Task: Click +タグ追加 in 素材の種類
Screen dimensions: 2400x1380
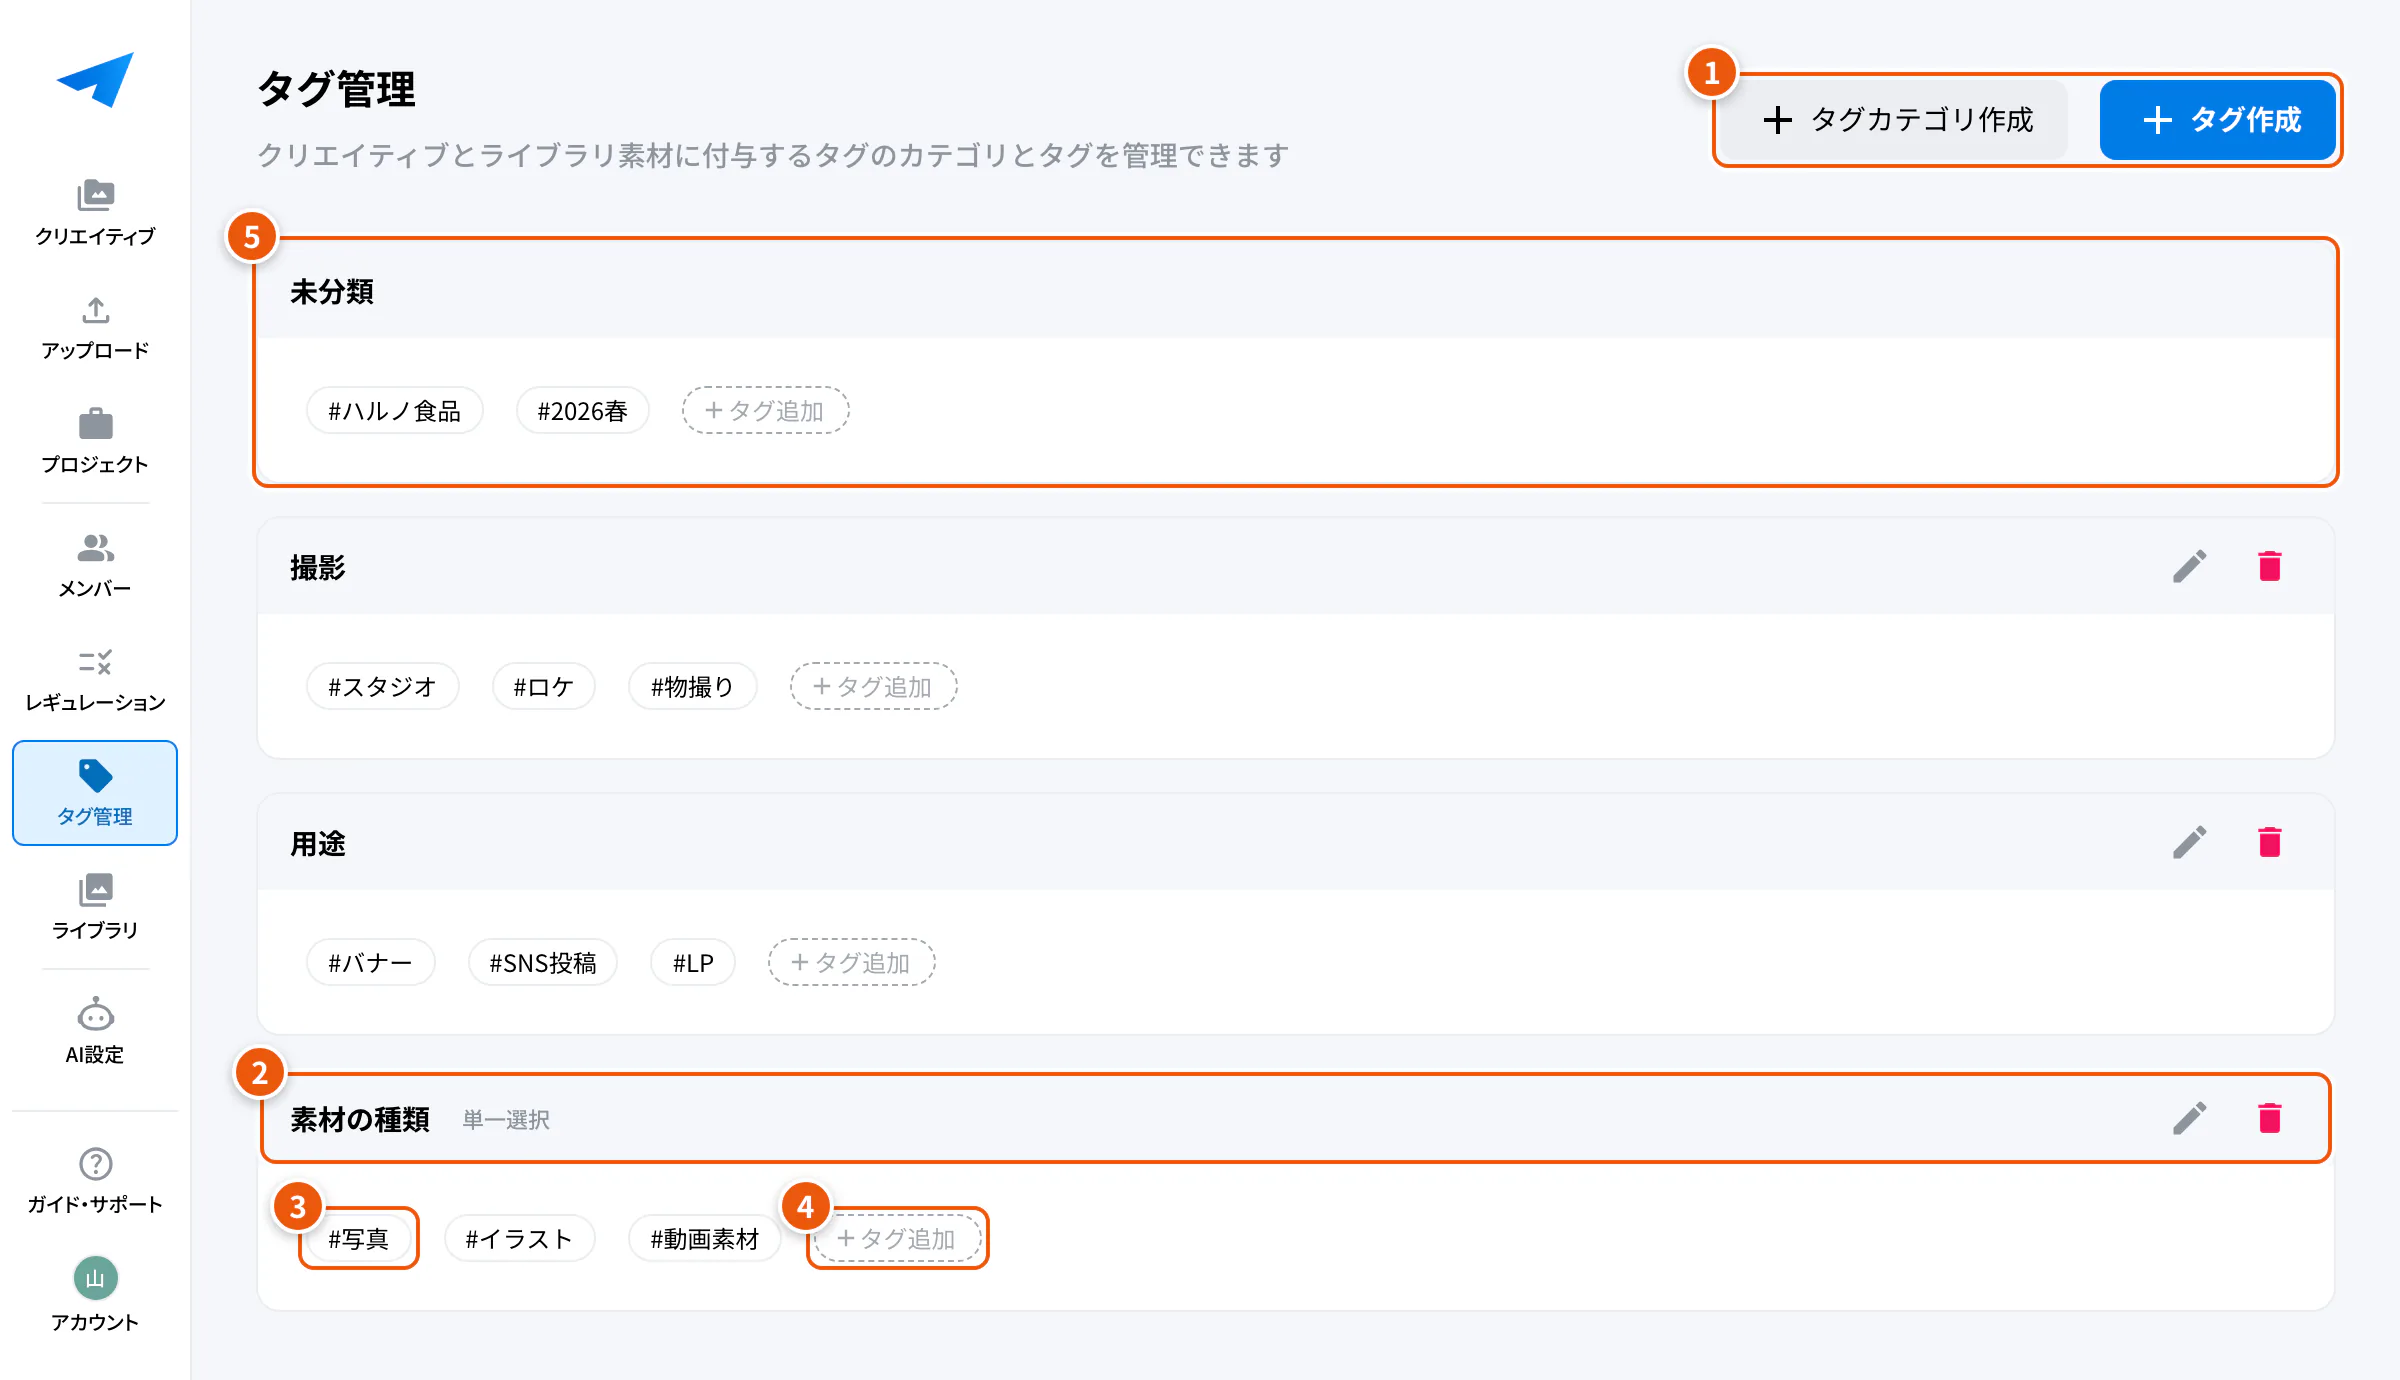Action: (x=898, y=1239)
